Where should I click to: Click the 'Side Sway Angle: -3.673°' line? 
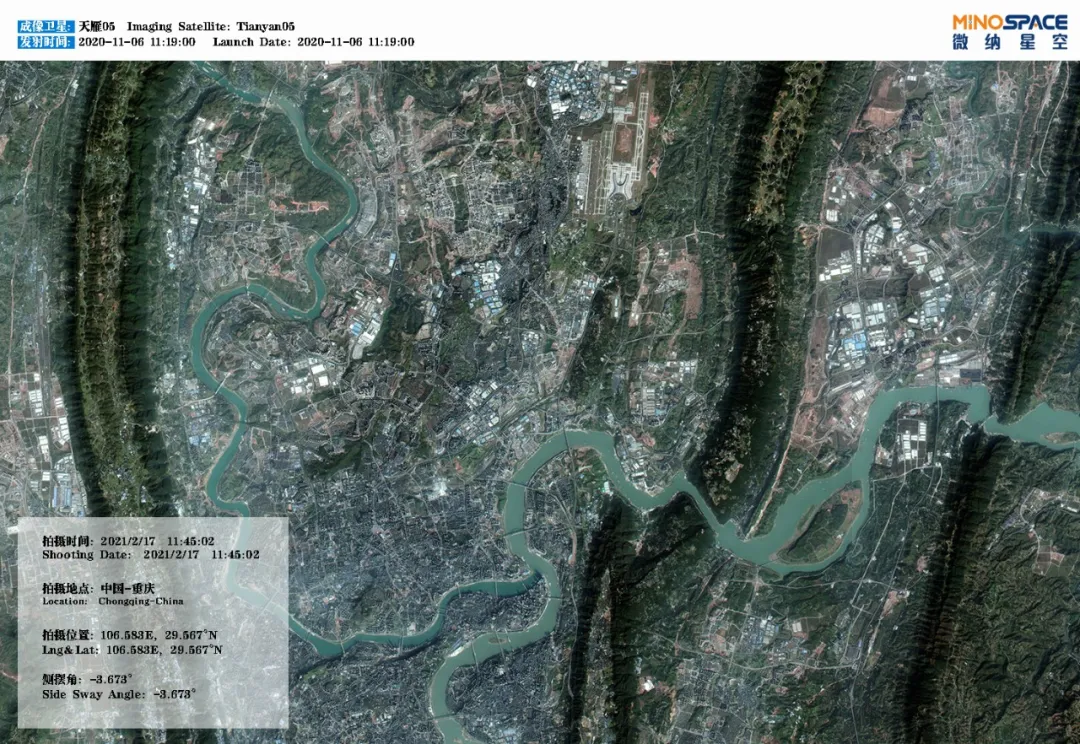pyautogui.click(x=118, y=694)
